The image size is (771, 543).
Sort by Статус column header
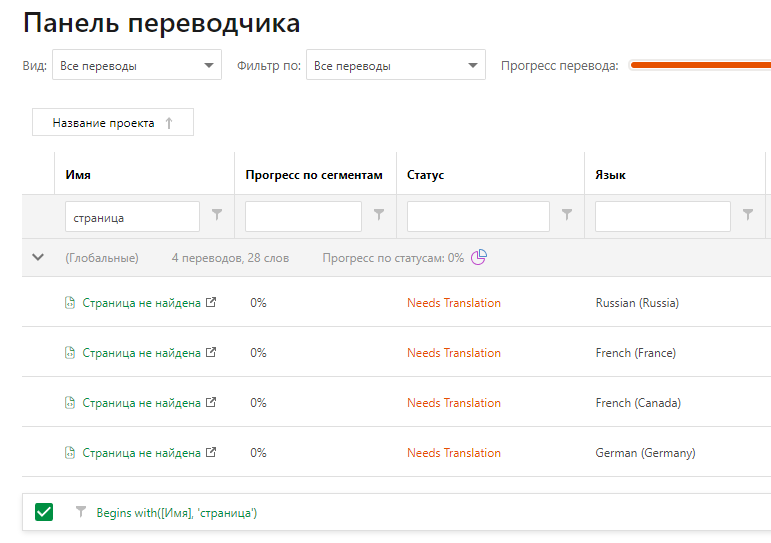[x=426, y=175]
